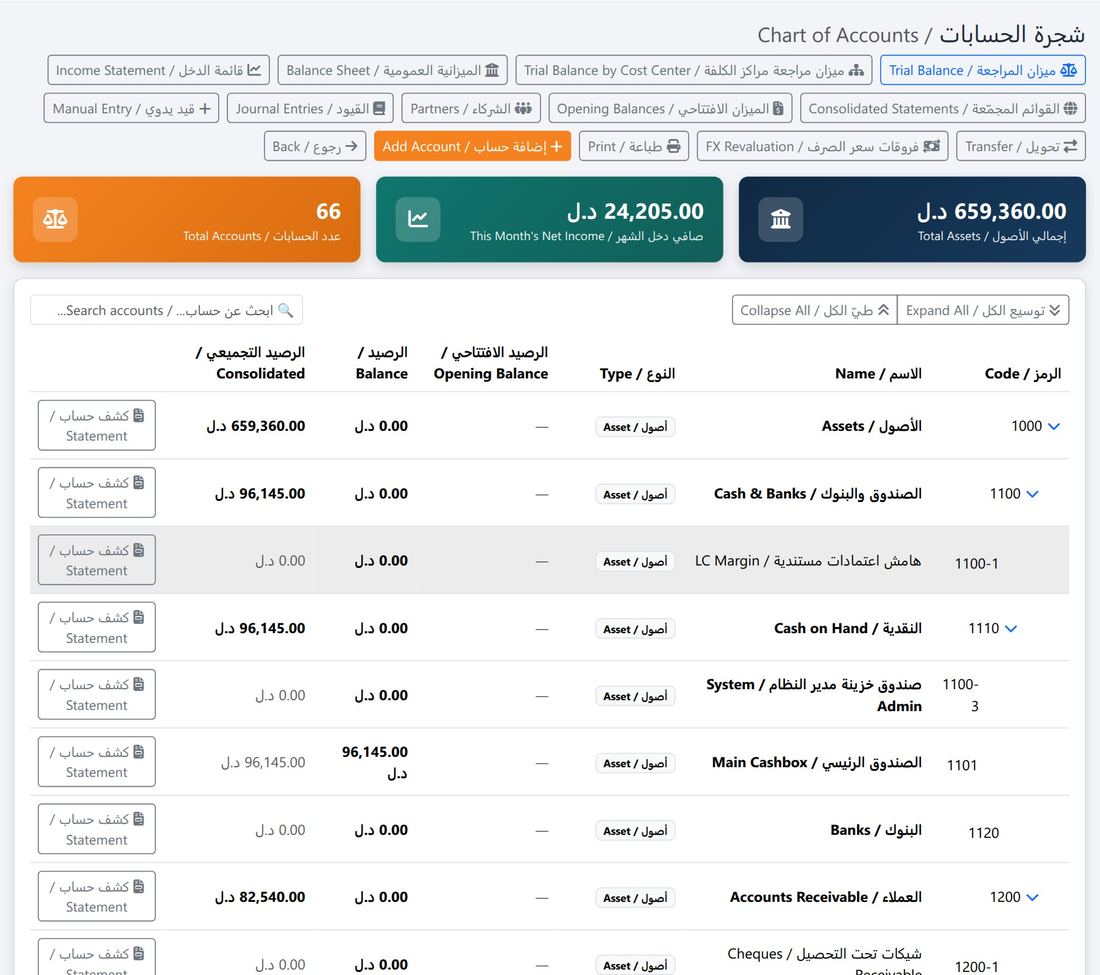
Task: Open Statement for Cash & Banks row
Action: (97, 492)
